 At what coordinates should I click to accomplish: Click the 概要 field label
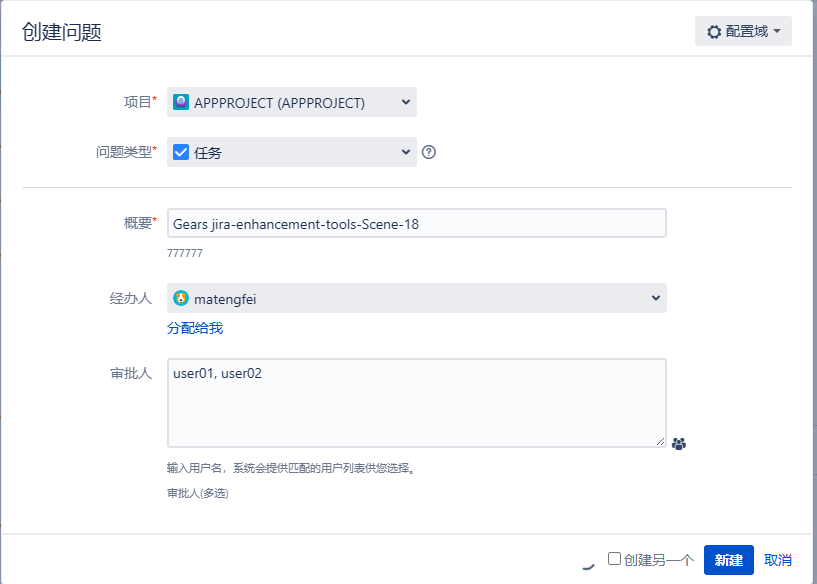click(x=137, y=223)
